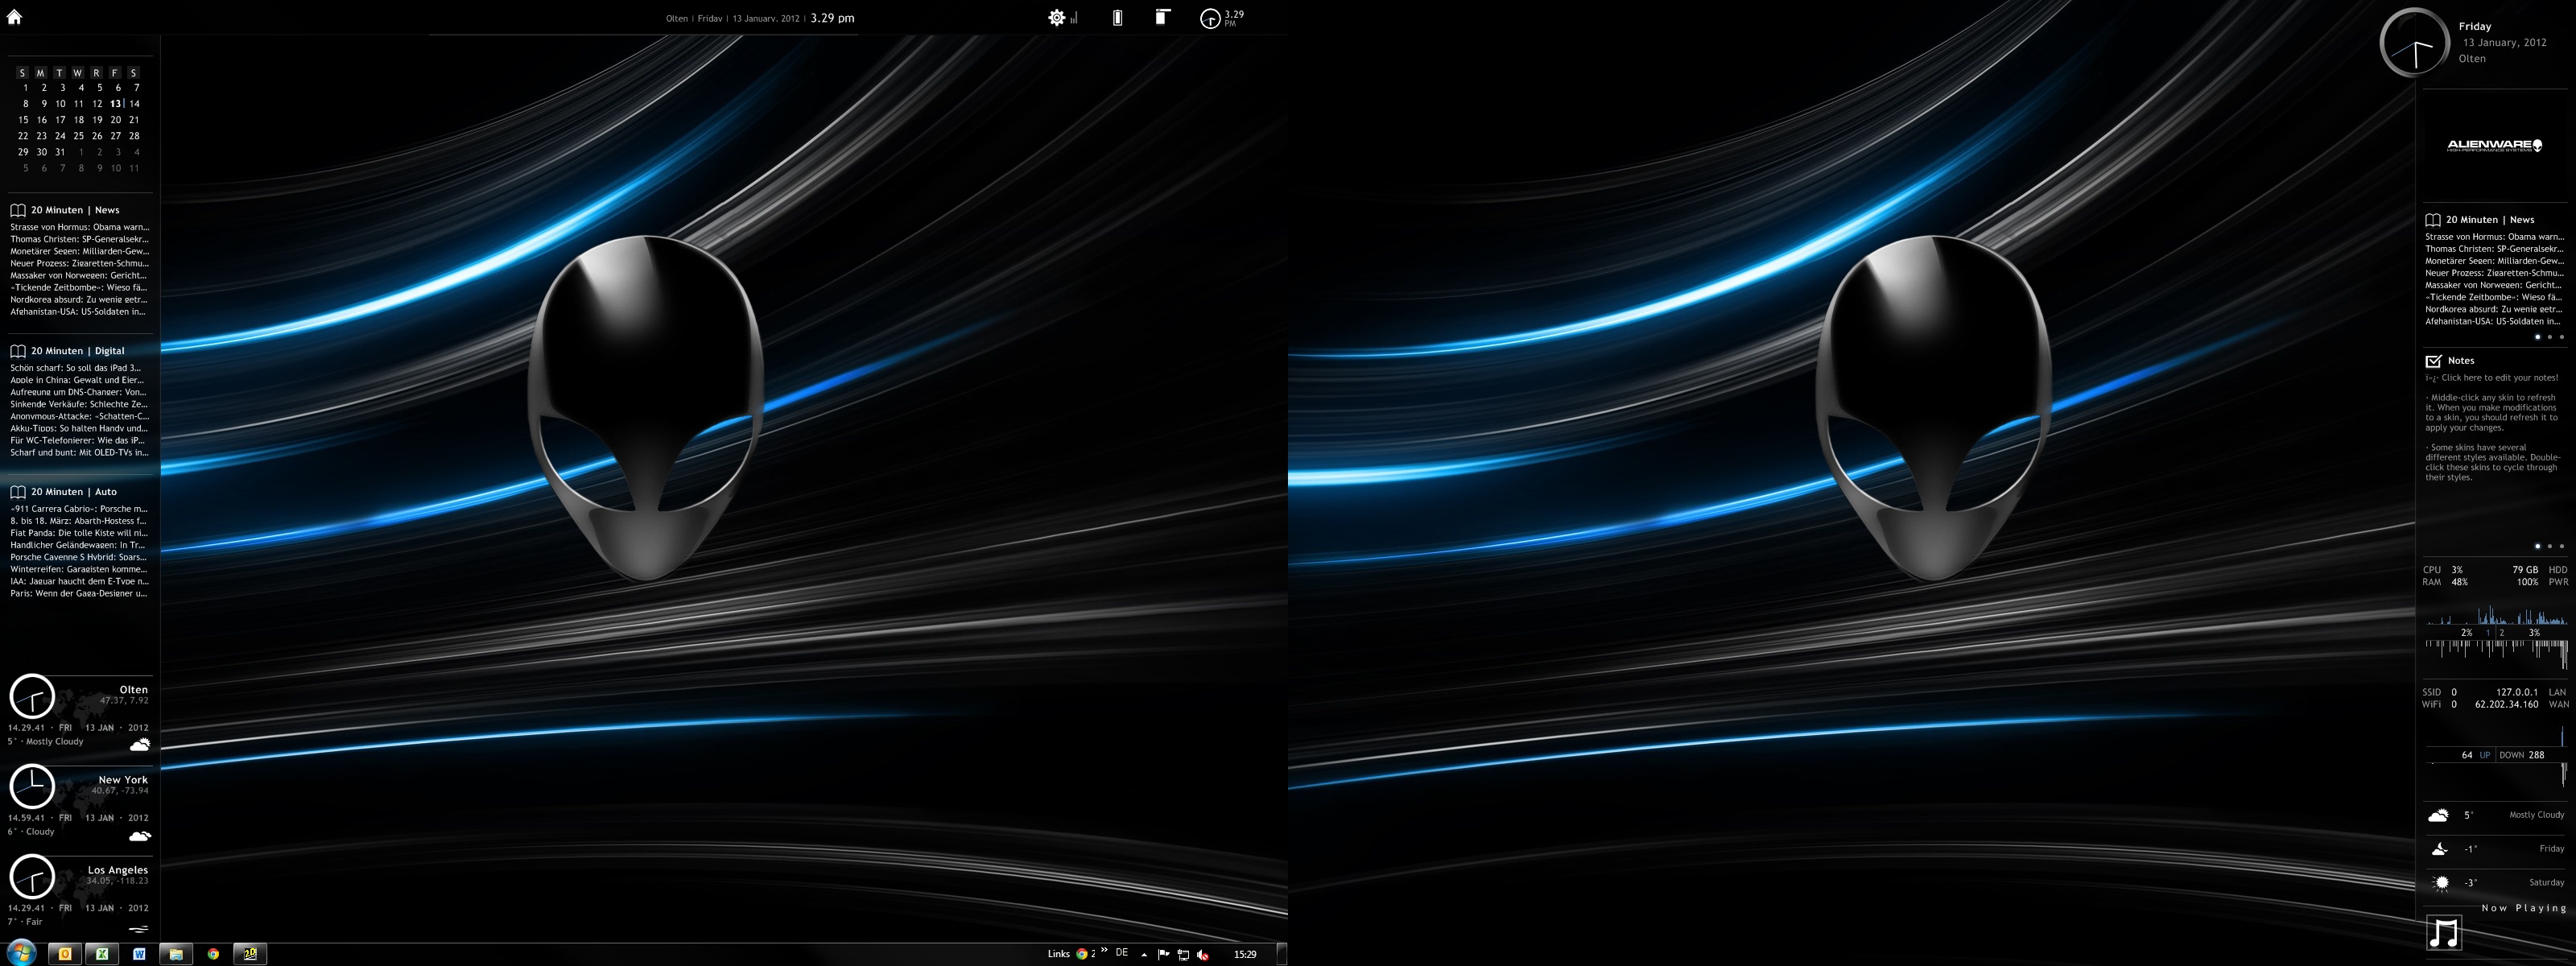Click the small clock icon beside 3.29 PM
This screenshot has width=2576, height=966.
(1210, 18)
